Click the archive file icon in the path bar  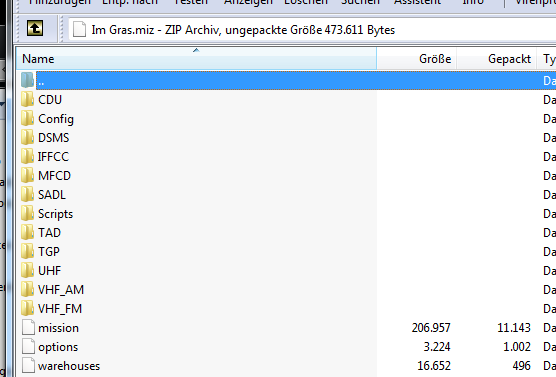pyautogui.click(x=79, y=29)
